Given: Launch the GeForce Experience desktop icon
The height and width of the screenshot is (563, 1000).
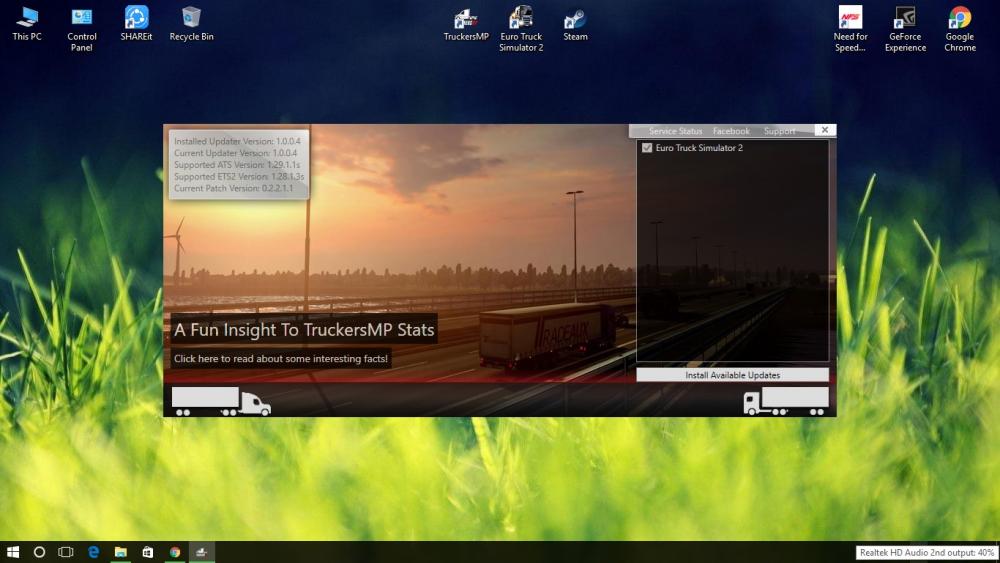Looking at the screenshot, I should pos(905,19).
